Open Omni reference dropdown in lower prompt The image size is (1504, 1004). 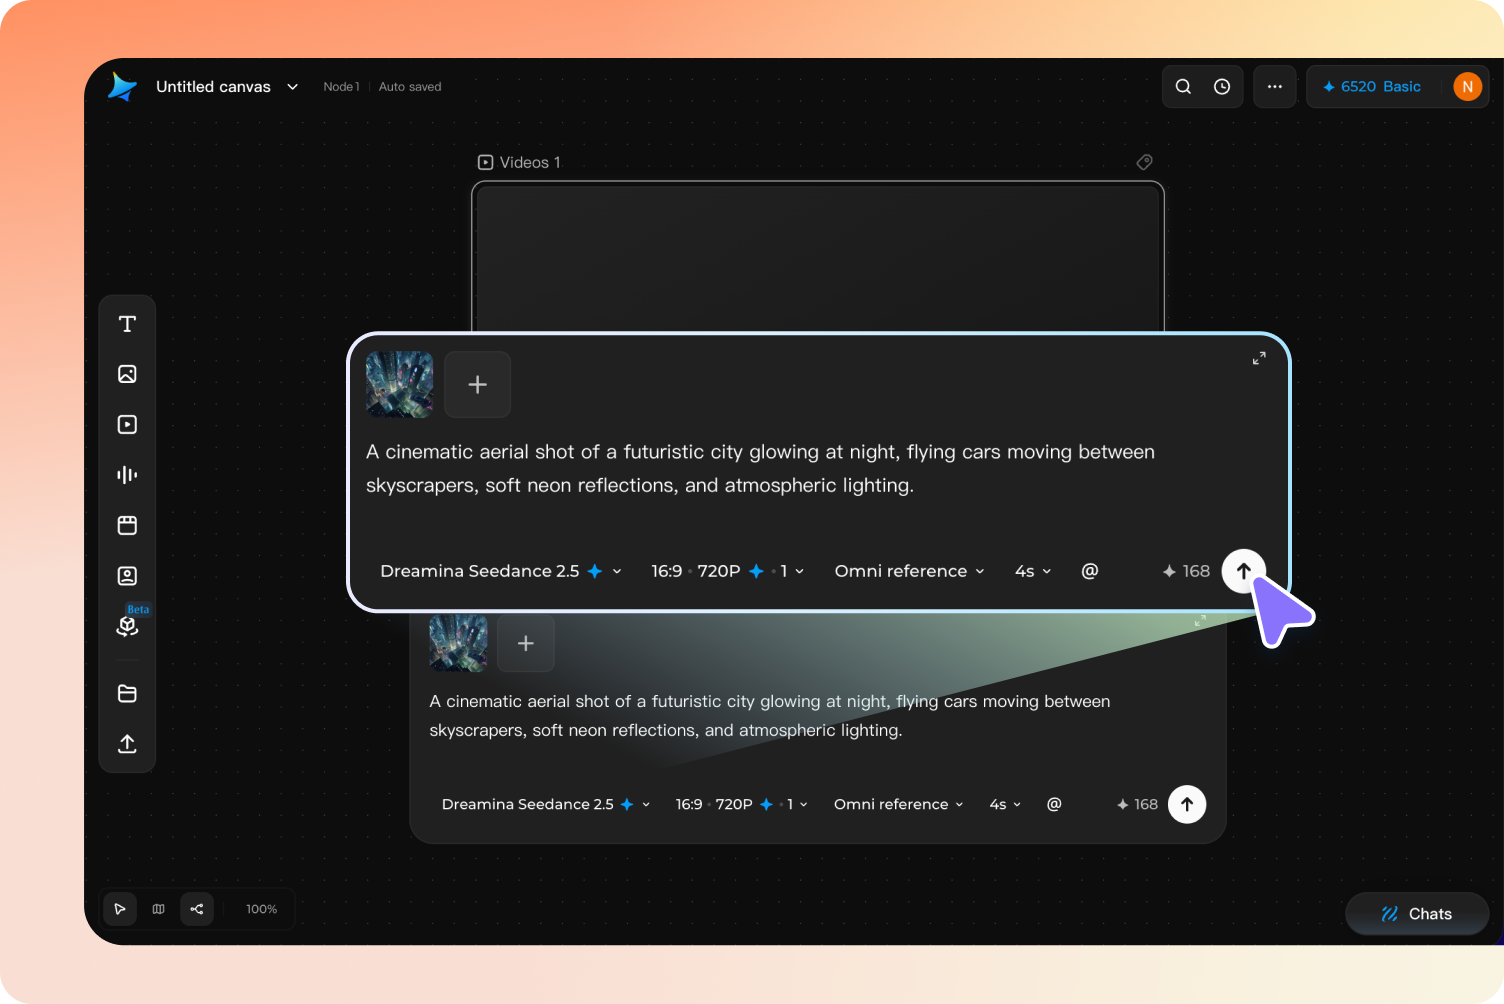click(x=899, y=804)
